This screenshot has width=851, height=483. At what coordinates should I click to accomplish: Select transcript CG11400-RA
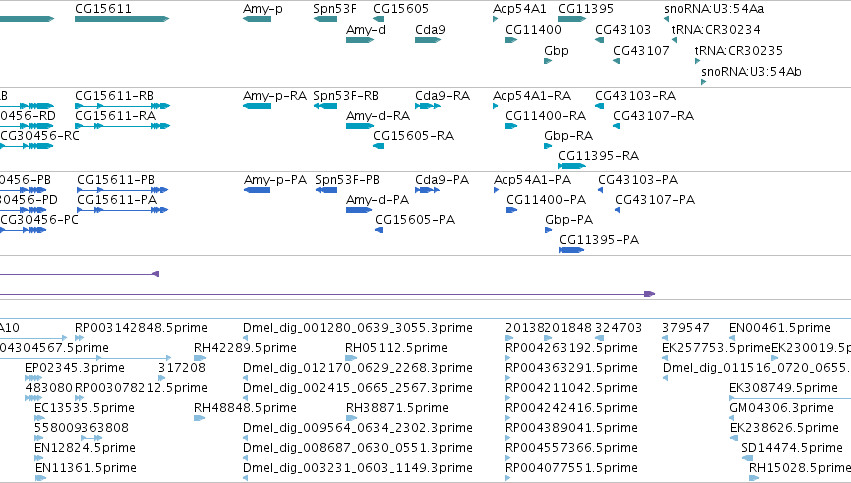pyautogui.click(x=511, y=126)
